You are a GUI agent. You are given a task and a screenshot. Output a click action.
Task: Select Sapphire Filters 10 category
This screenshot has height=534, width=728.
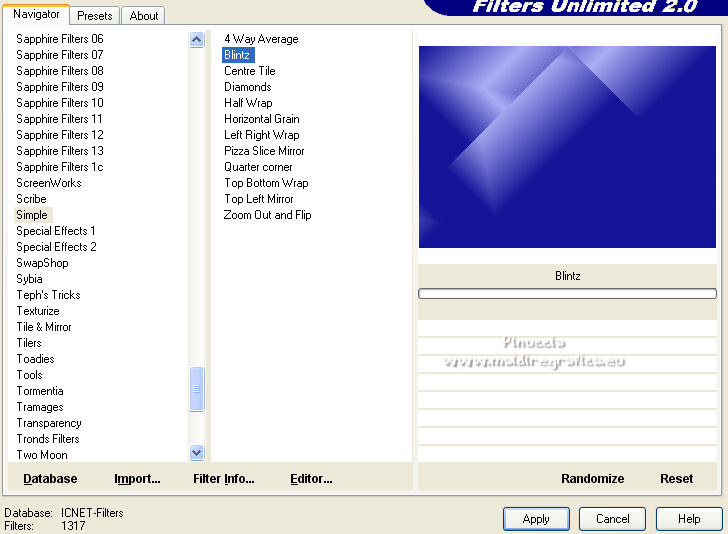(59, 103)
